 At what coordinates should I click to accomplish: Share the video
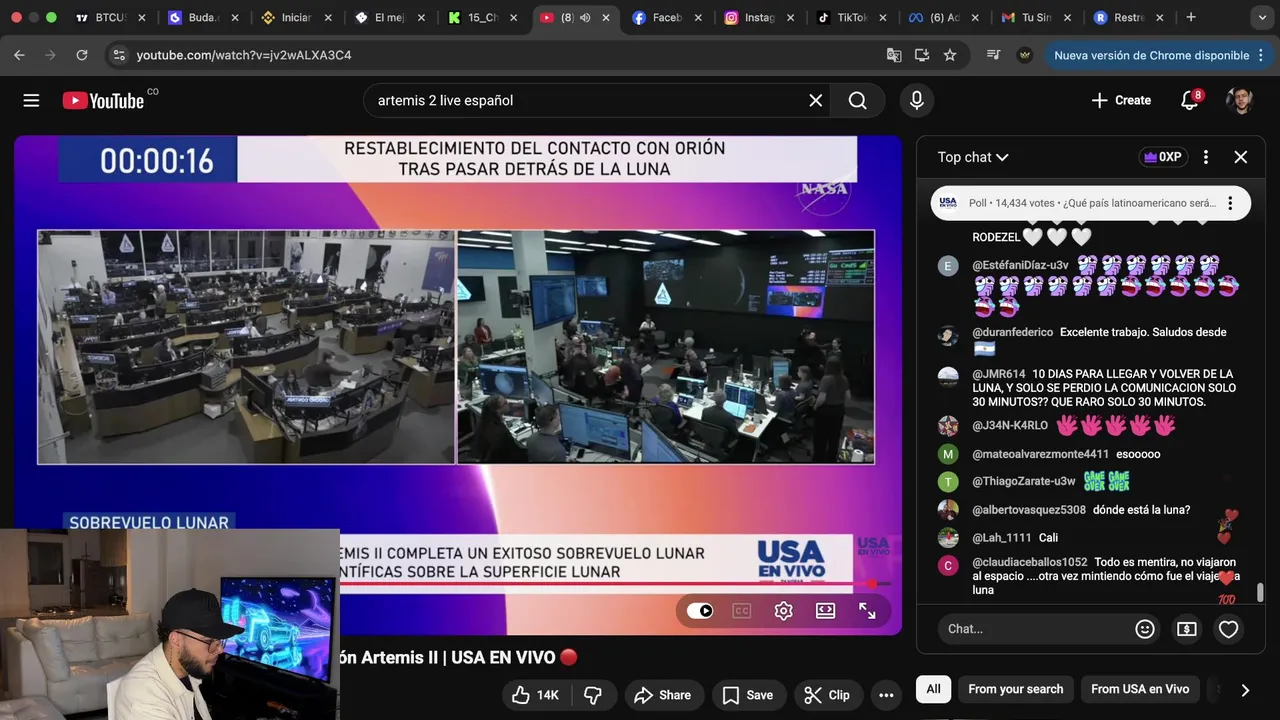(x=663, y=695)
